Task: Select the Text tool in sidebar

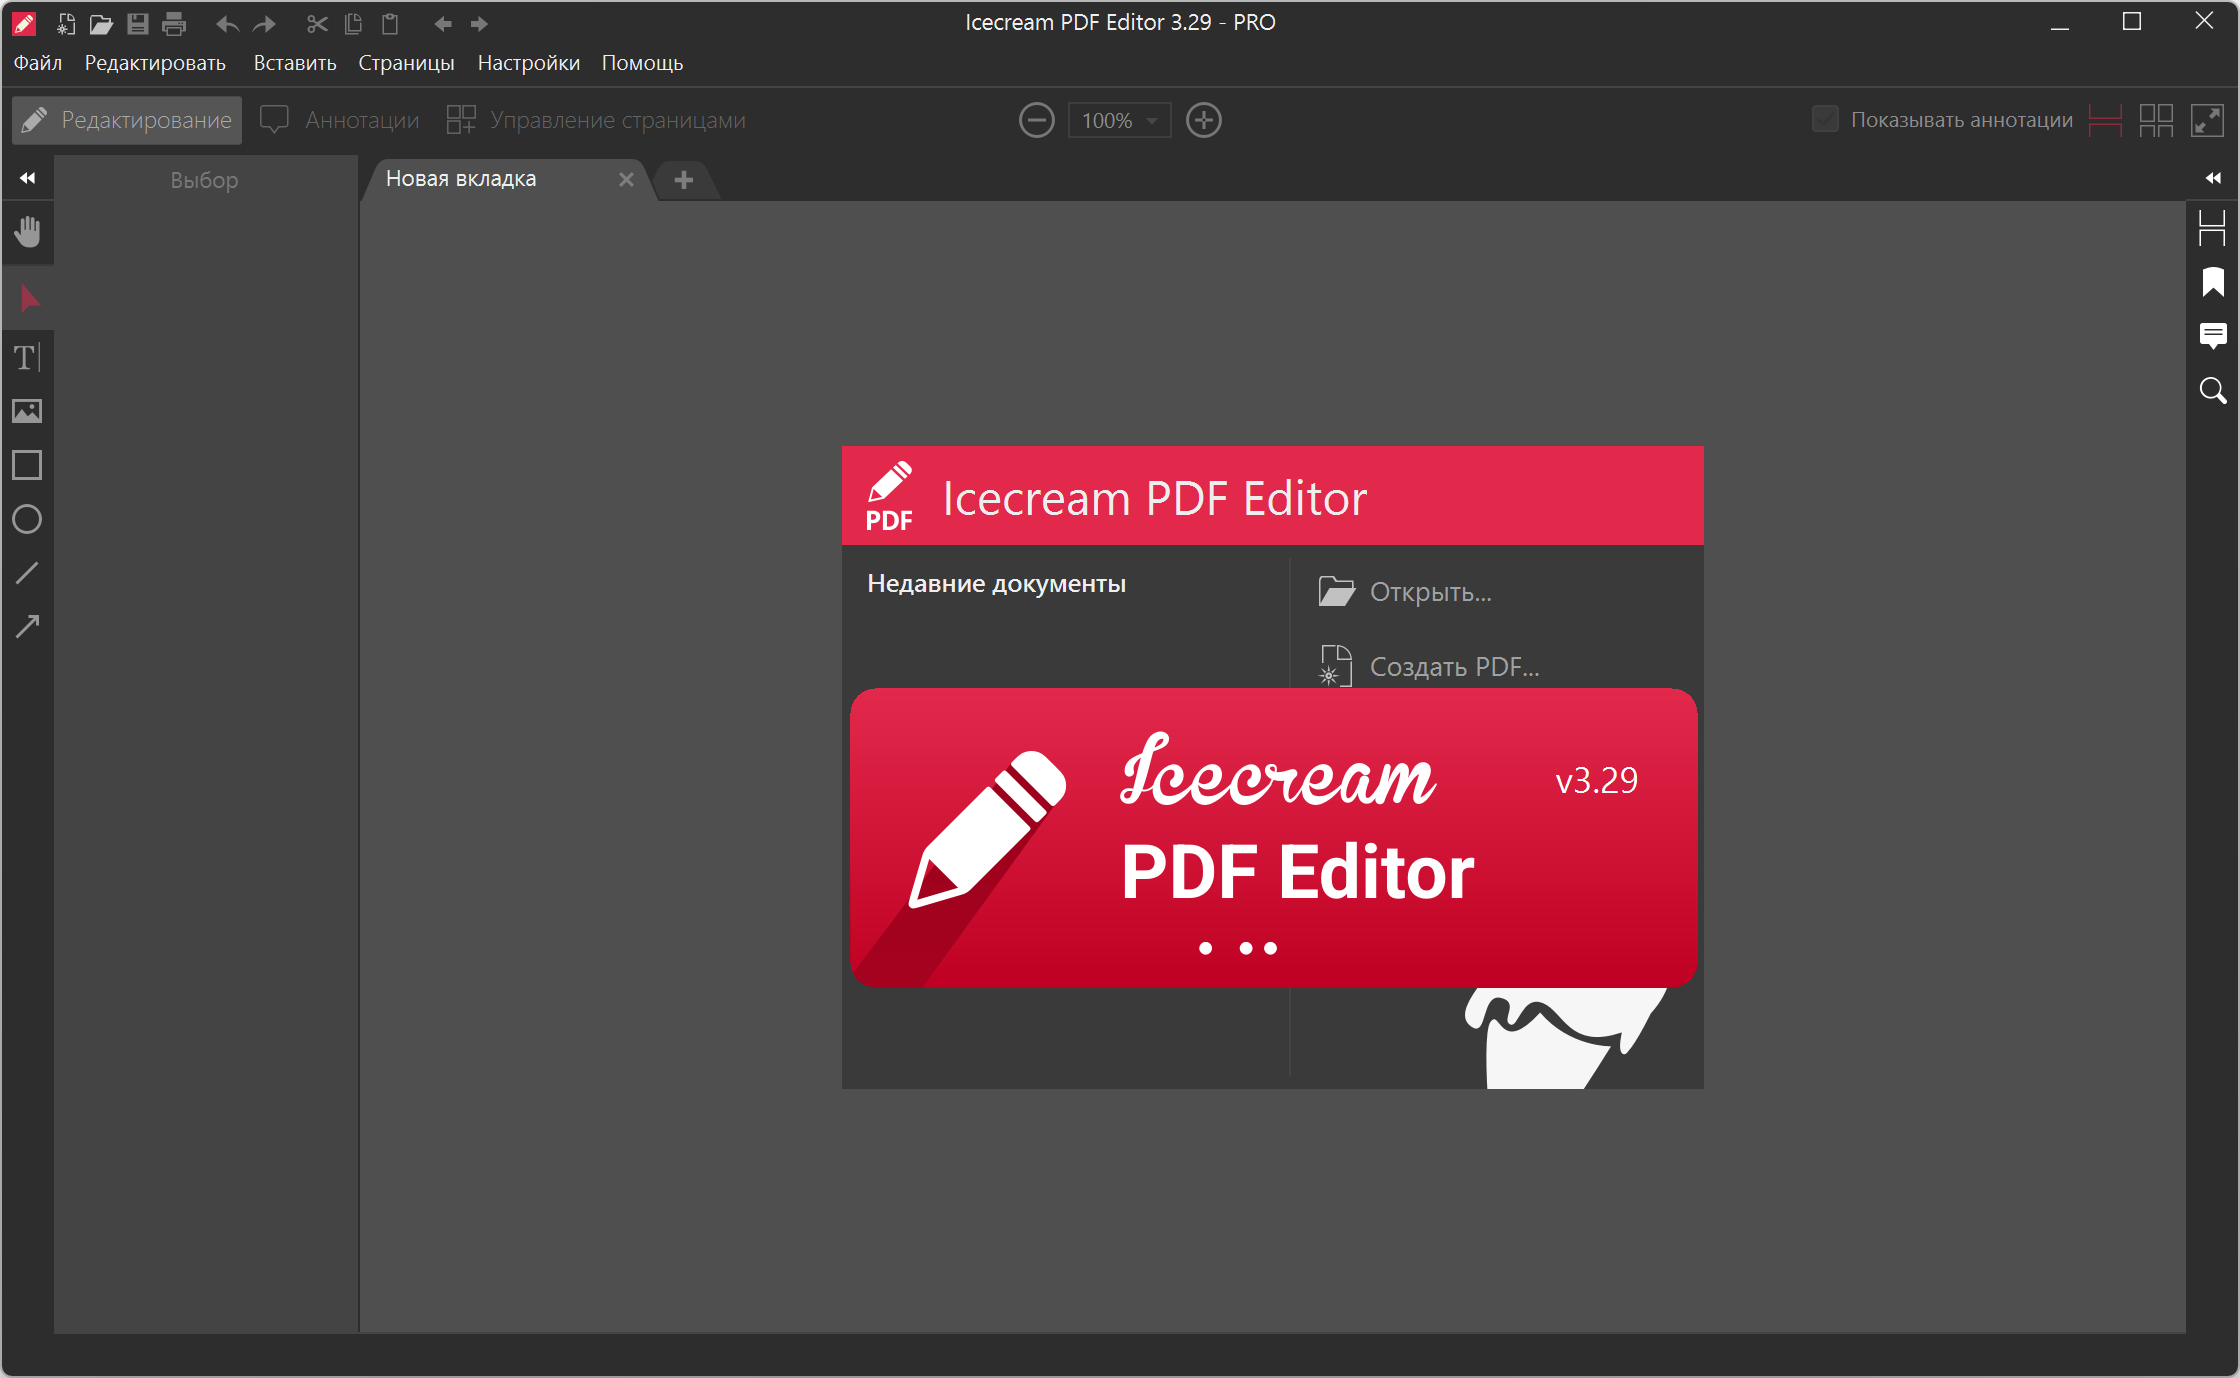Action: click(27, 357)
